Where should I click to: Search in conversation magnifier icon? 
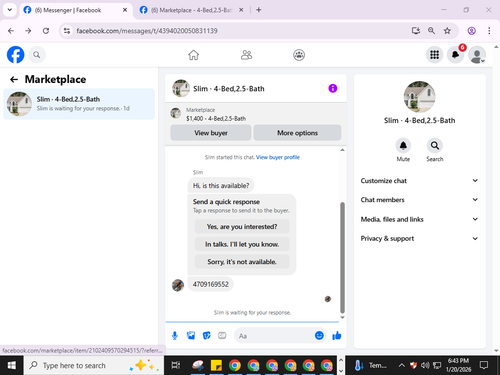(435, 146)
